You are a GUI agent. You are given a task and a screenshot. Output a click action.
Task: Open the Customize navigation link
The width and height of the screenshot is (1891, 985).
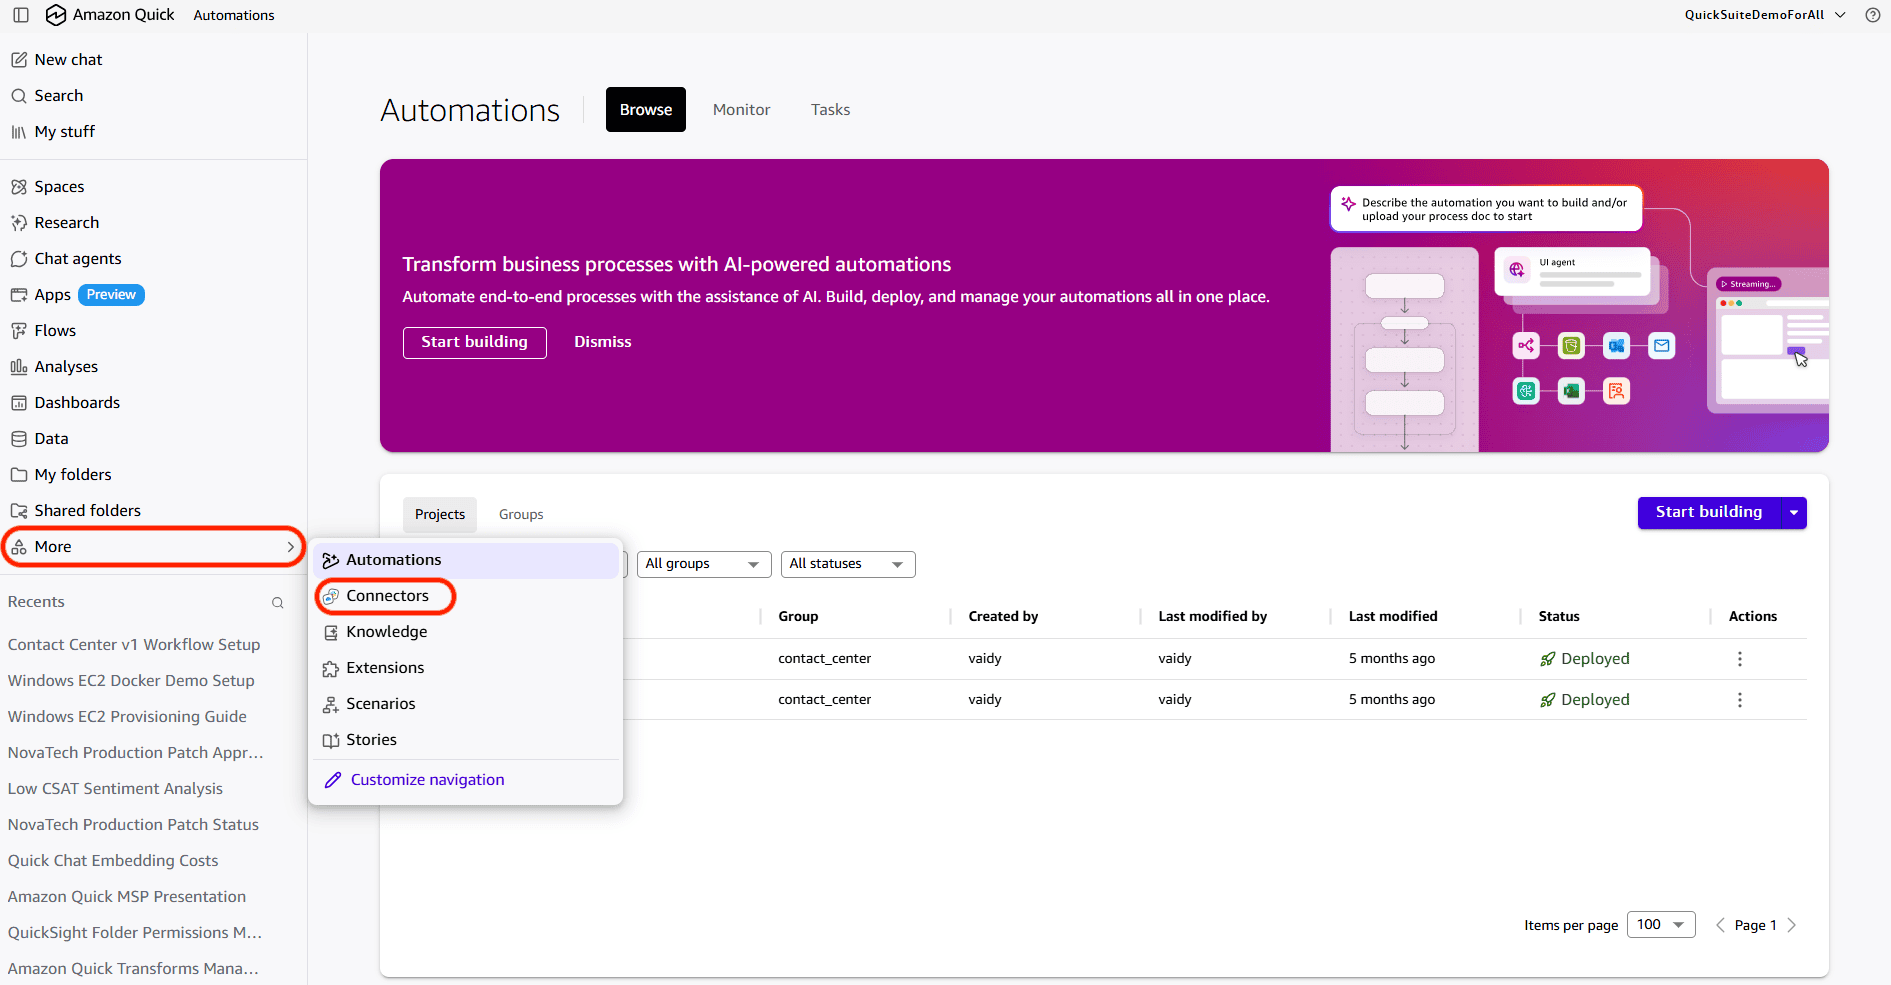(427, 780)
